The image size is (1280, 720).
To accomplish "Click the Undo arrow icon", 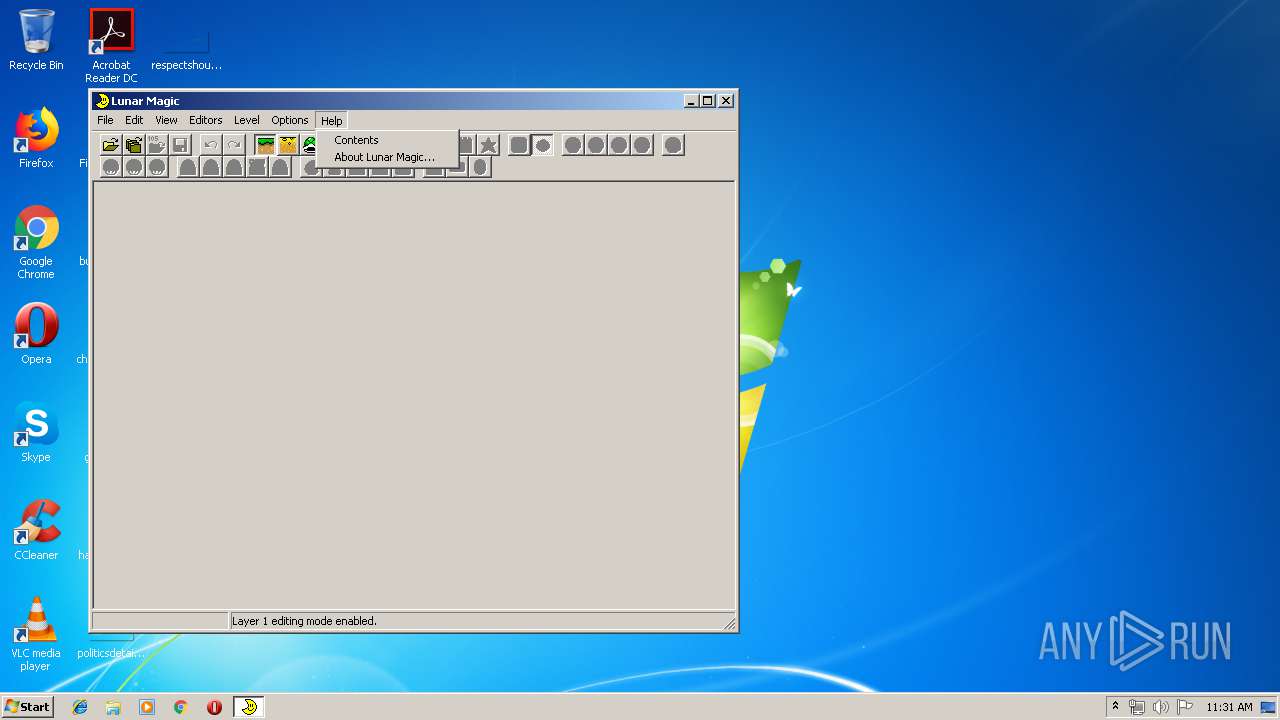I will coord(211,145).
